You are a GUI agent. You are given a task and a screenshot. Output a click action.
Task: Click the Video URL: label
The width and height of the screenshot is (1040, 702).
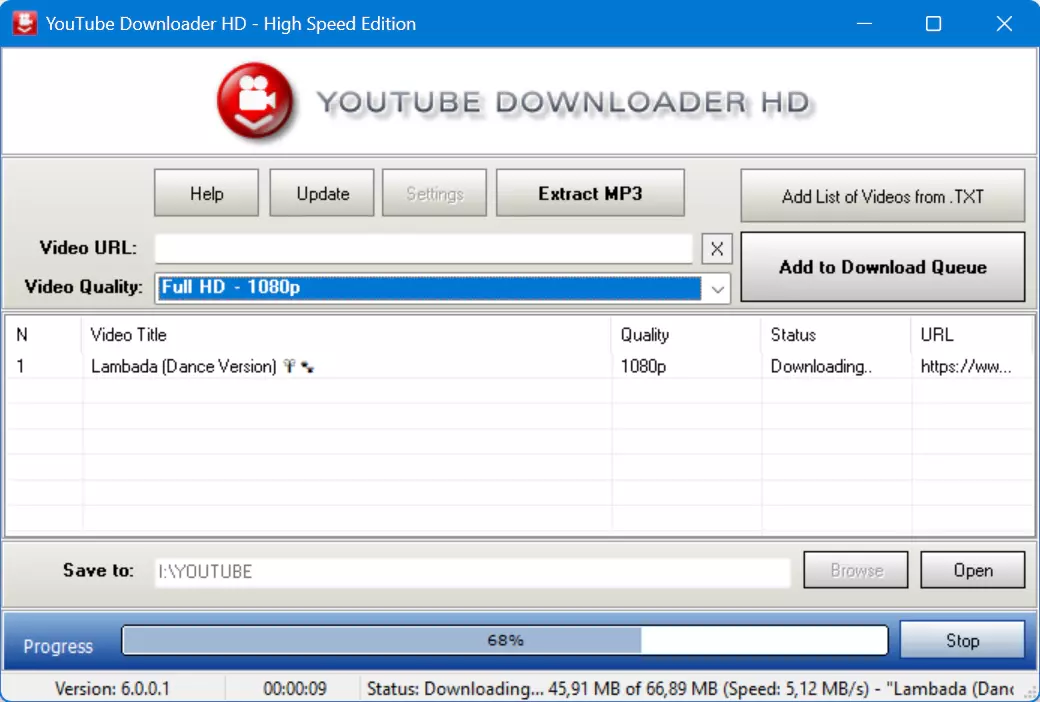coord(88,248)
